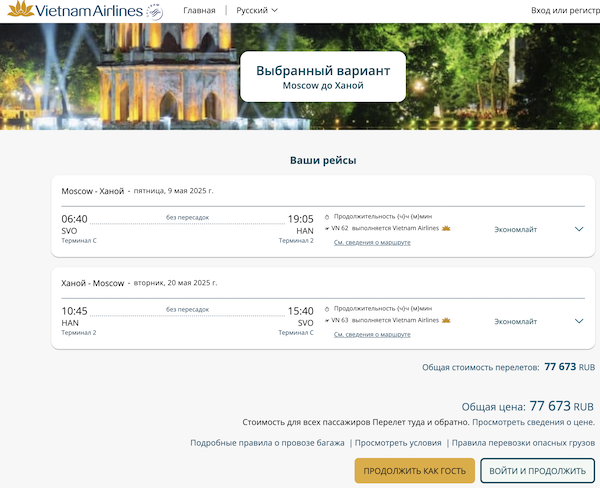Expand the Hanoi-Moscow flight details chevron

point(579,321)
